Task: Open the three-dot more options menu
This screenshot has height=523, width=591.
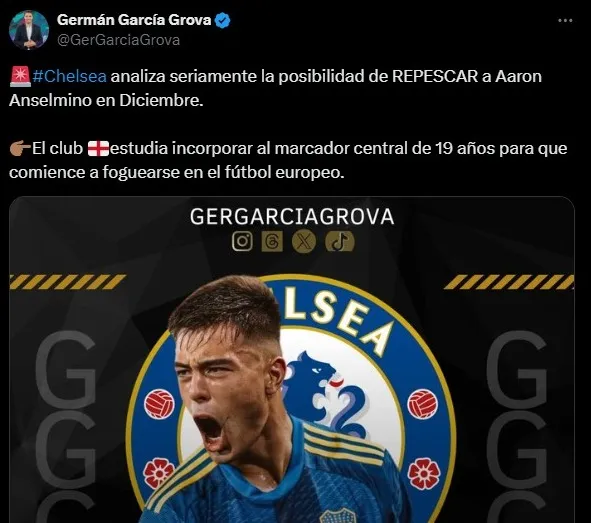Action: pos(565,21)
